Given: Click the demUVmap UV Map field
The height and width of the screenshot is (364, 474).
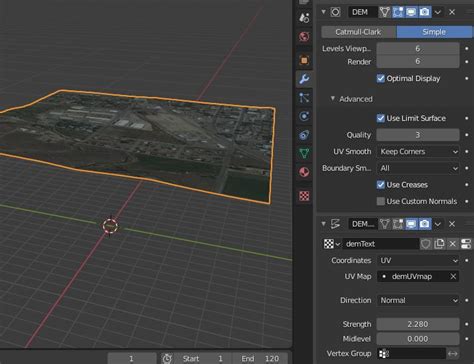Looking at the screenshot, I should click(418, 276).
